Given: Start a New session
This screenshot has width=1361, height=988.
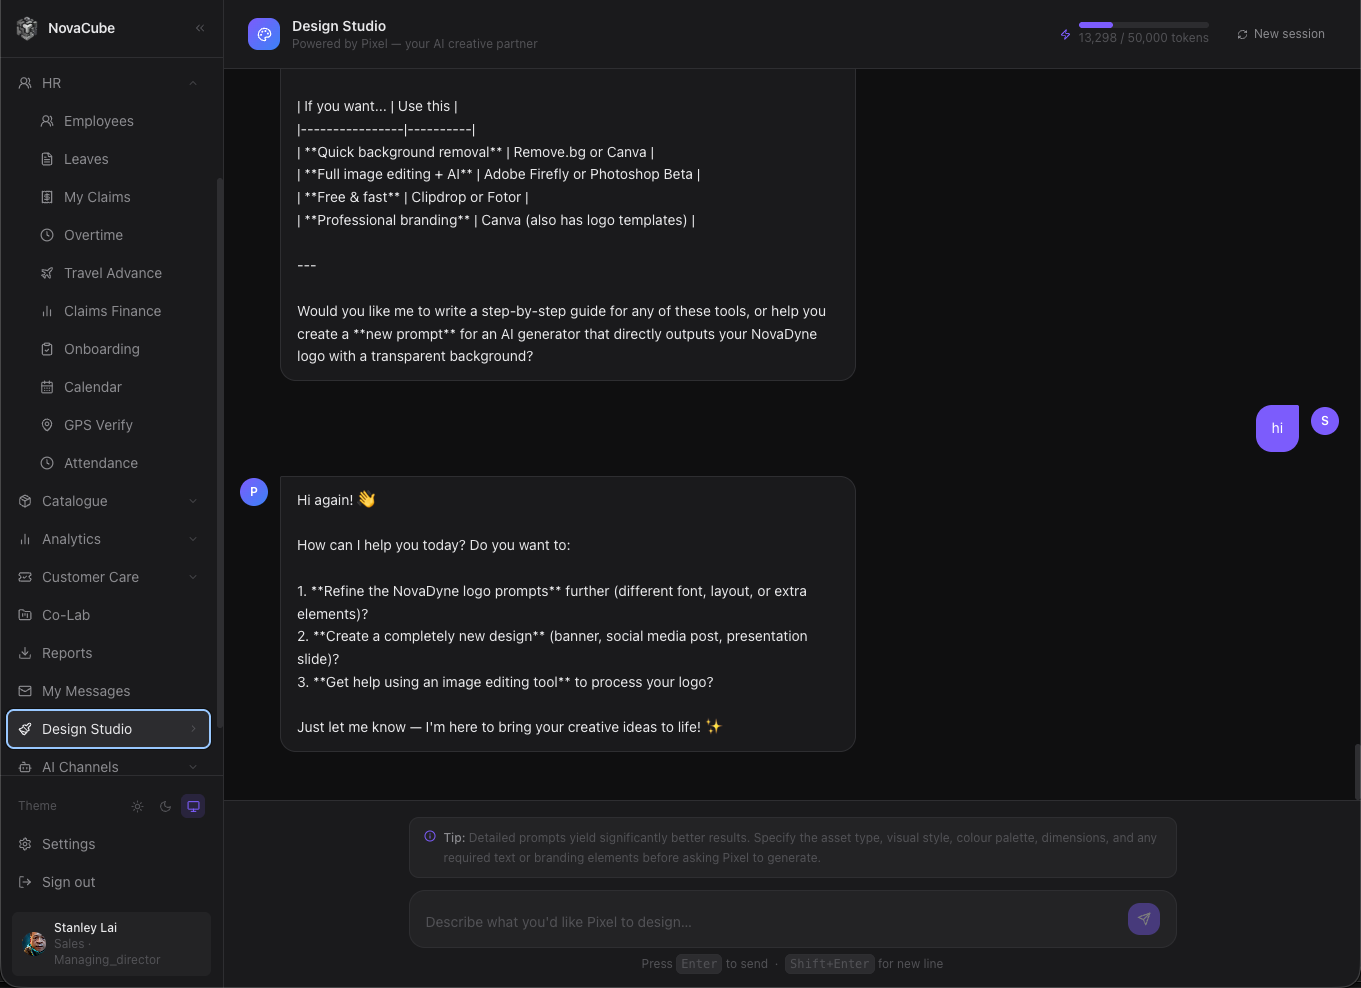Looking at the screenshot, I should coord(1281,34).
